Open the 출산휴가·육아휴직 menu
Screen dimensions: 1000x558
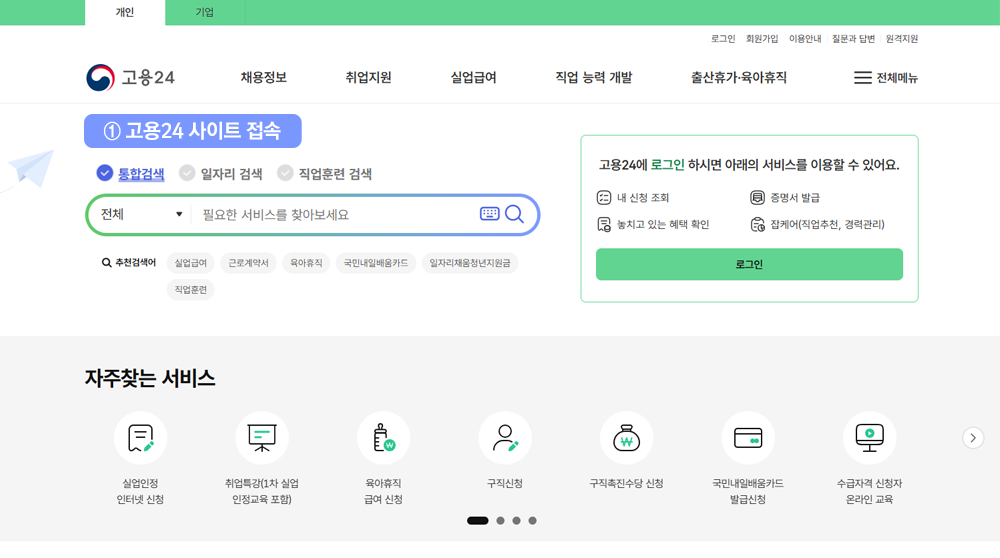pyautogui.click(x=739, y=78)
